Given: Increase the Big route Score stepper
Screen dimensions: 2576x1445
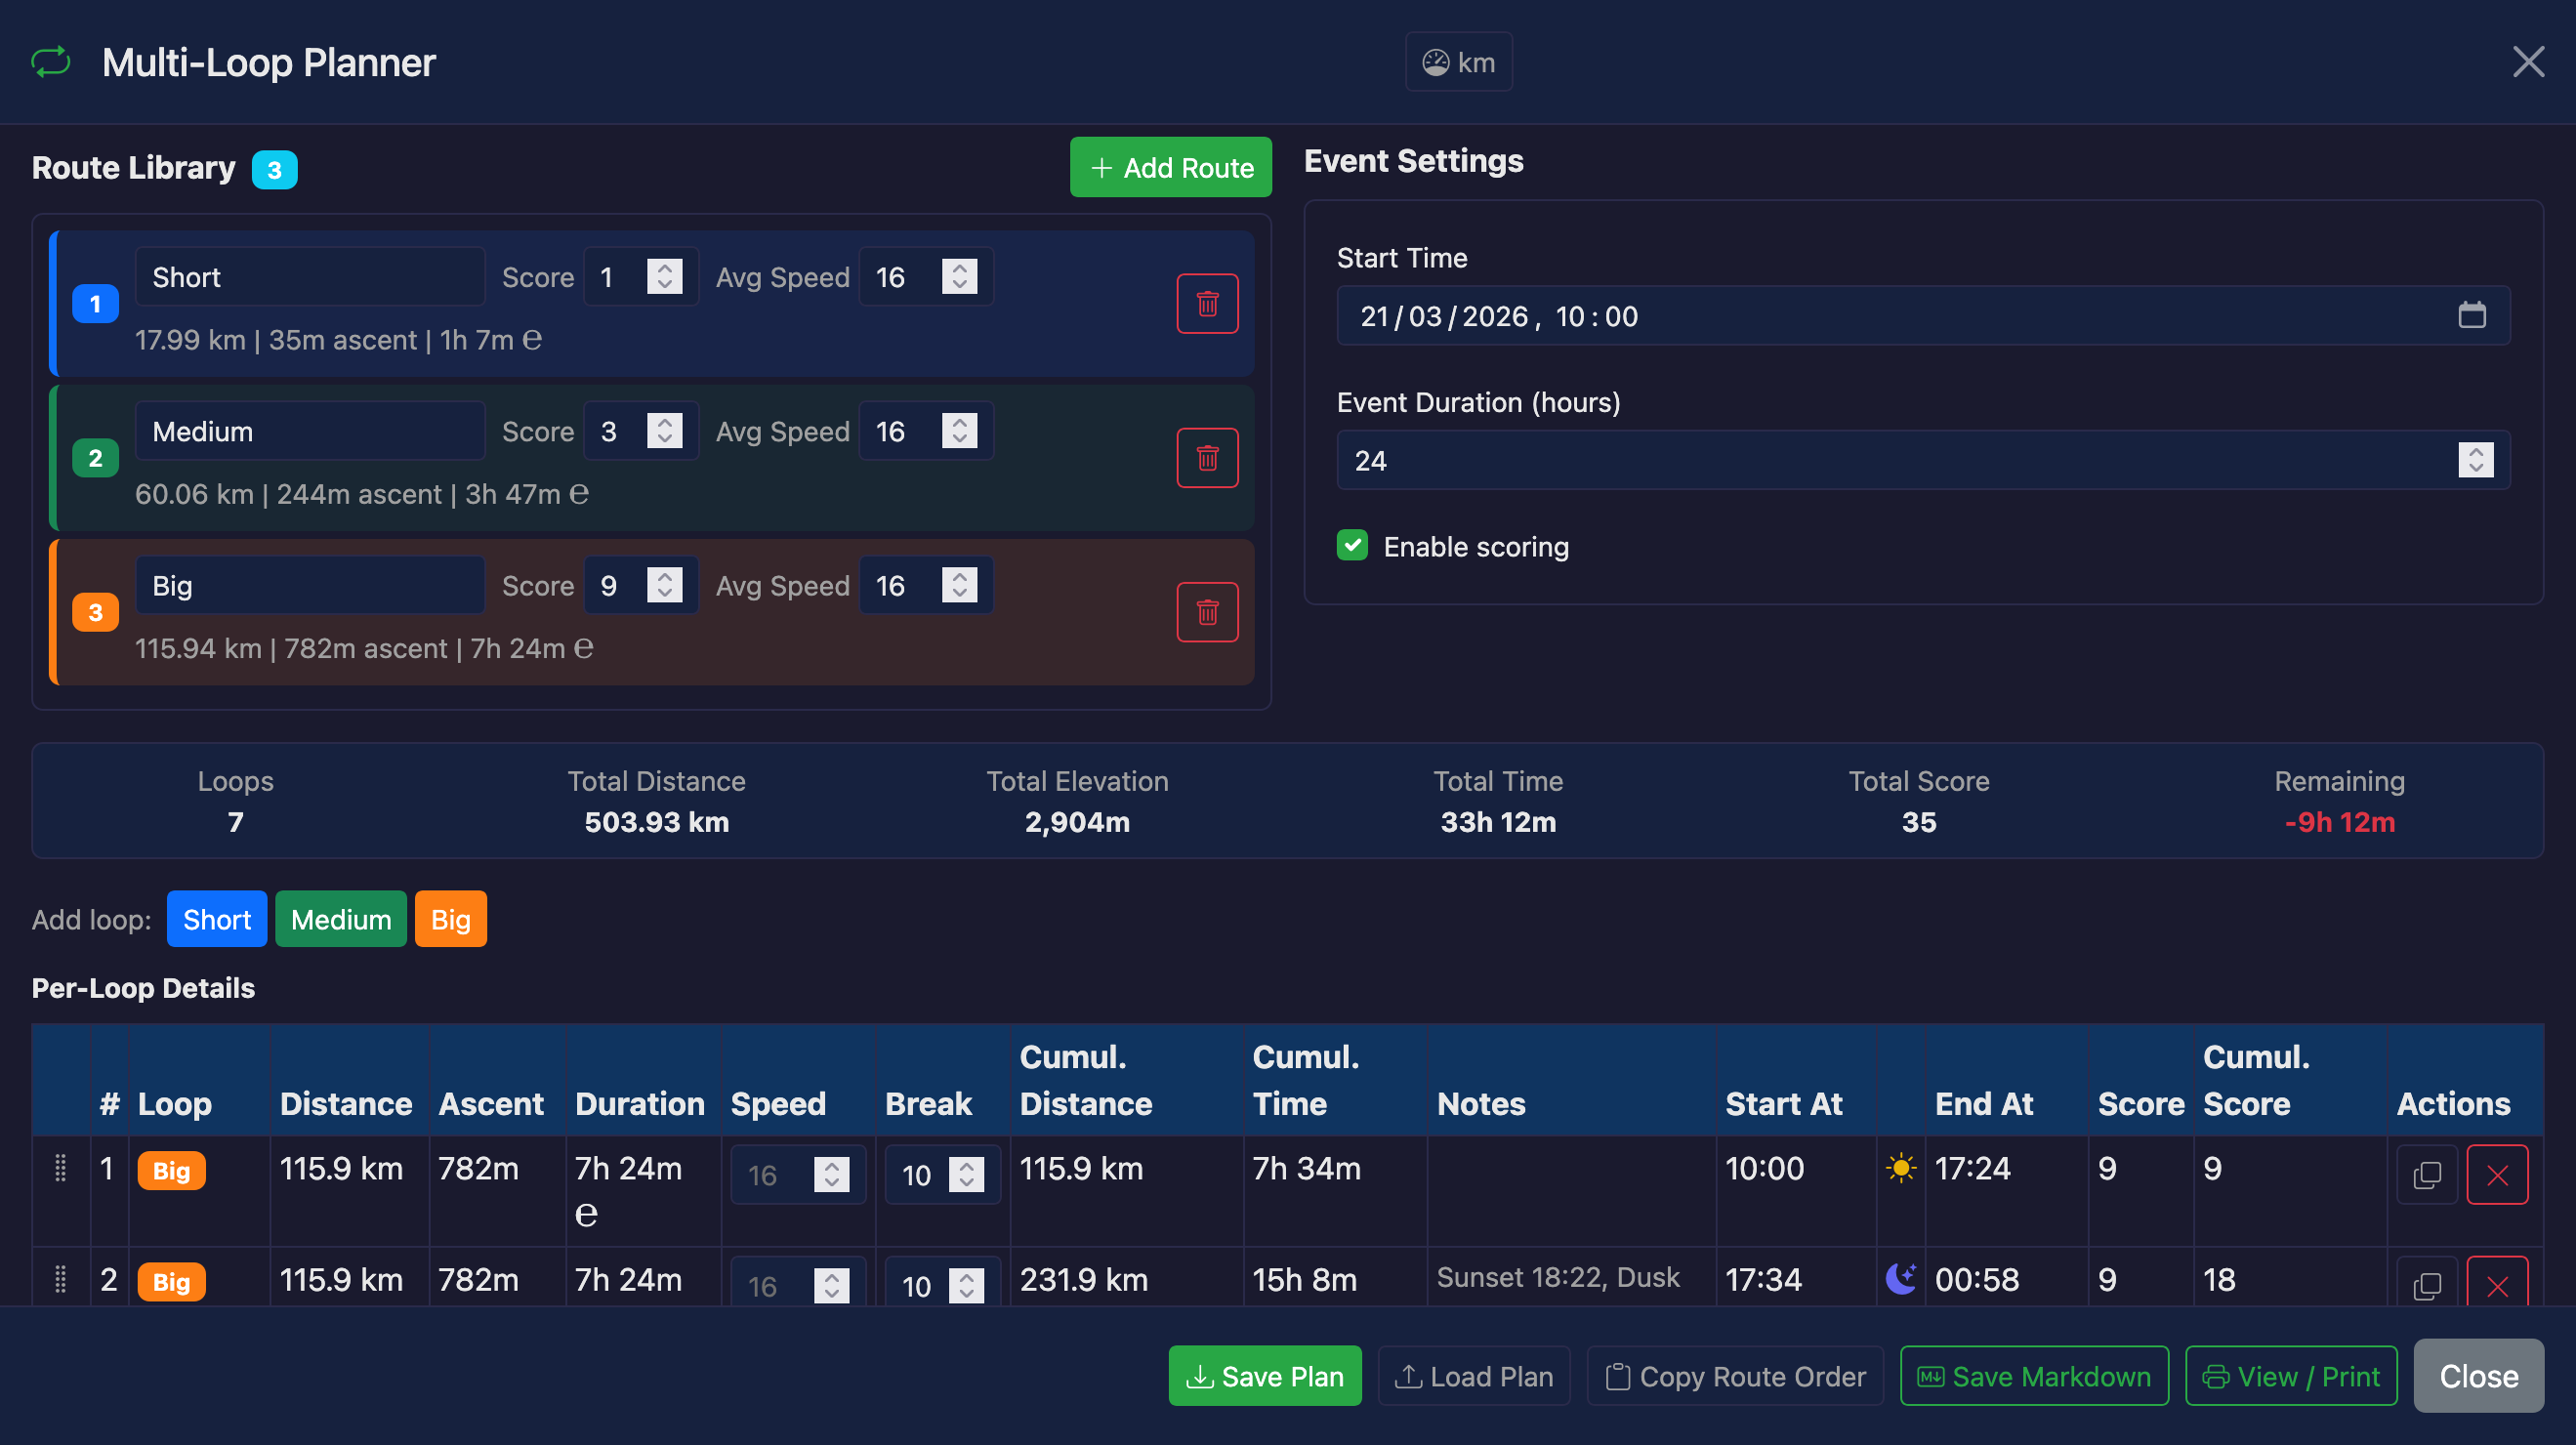Looking at the screenshot, I should click(x=664, y=578).
